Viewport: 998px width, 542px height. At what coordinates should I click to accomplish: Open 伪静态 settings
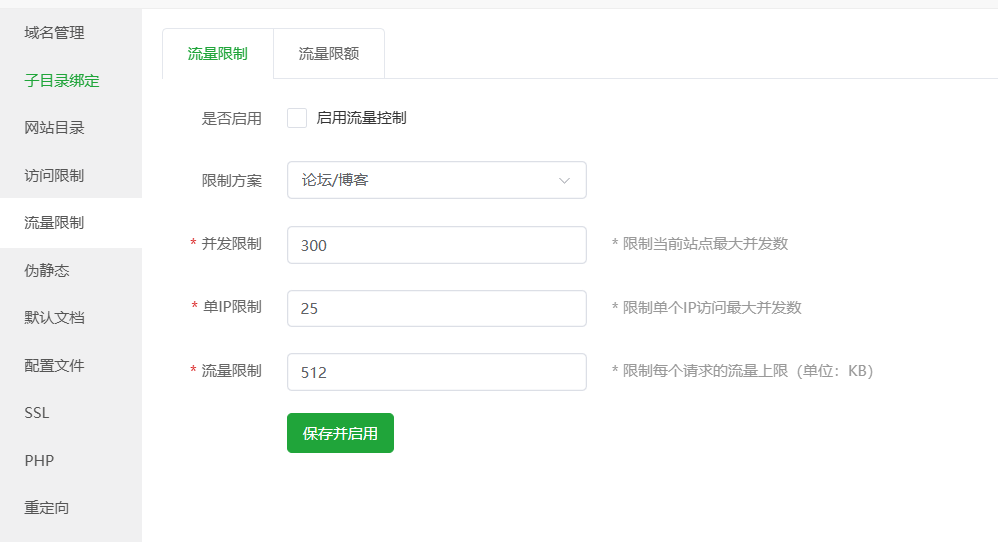coord(46,270)
